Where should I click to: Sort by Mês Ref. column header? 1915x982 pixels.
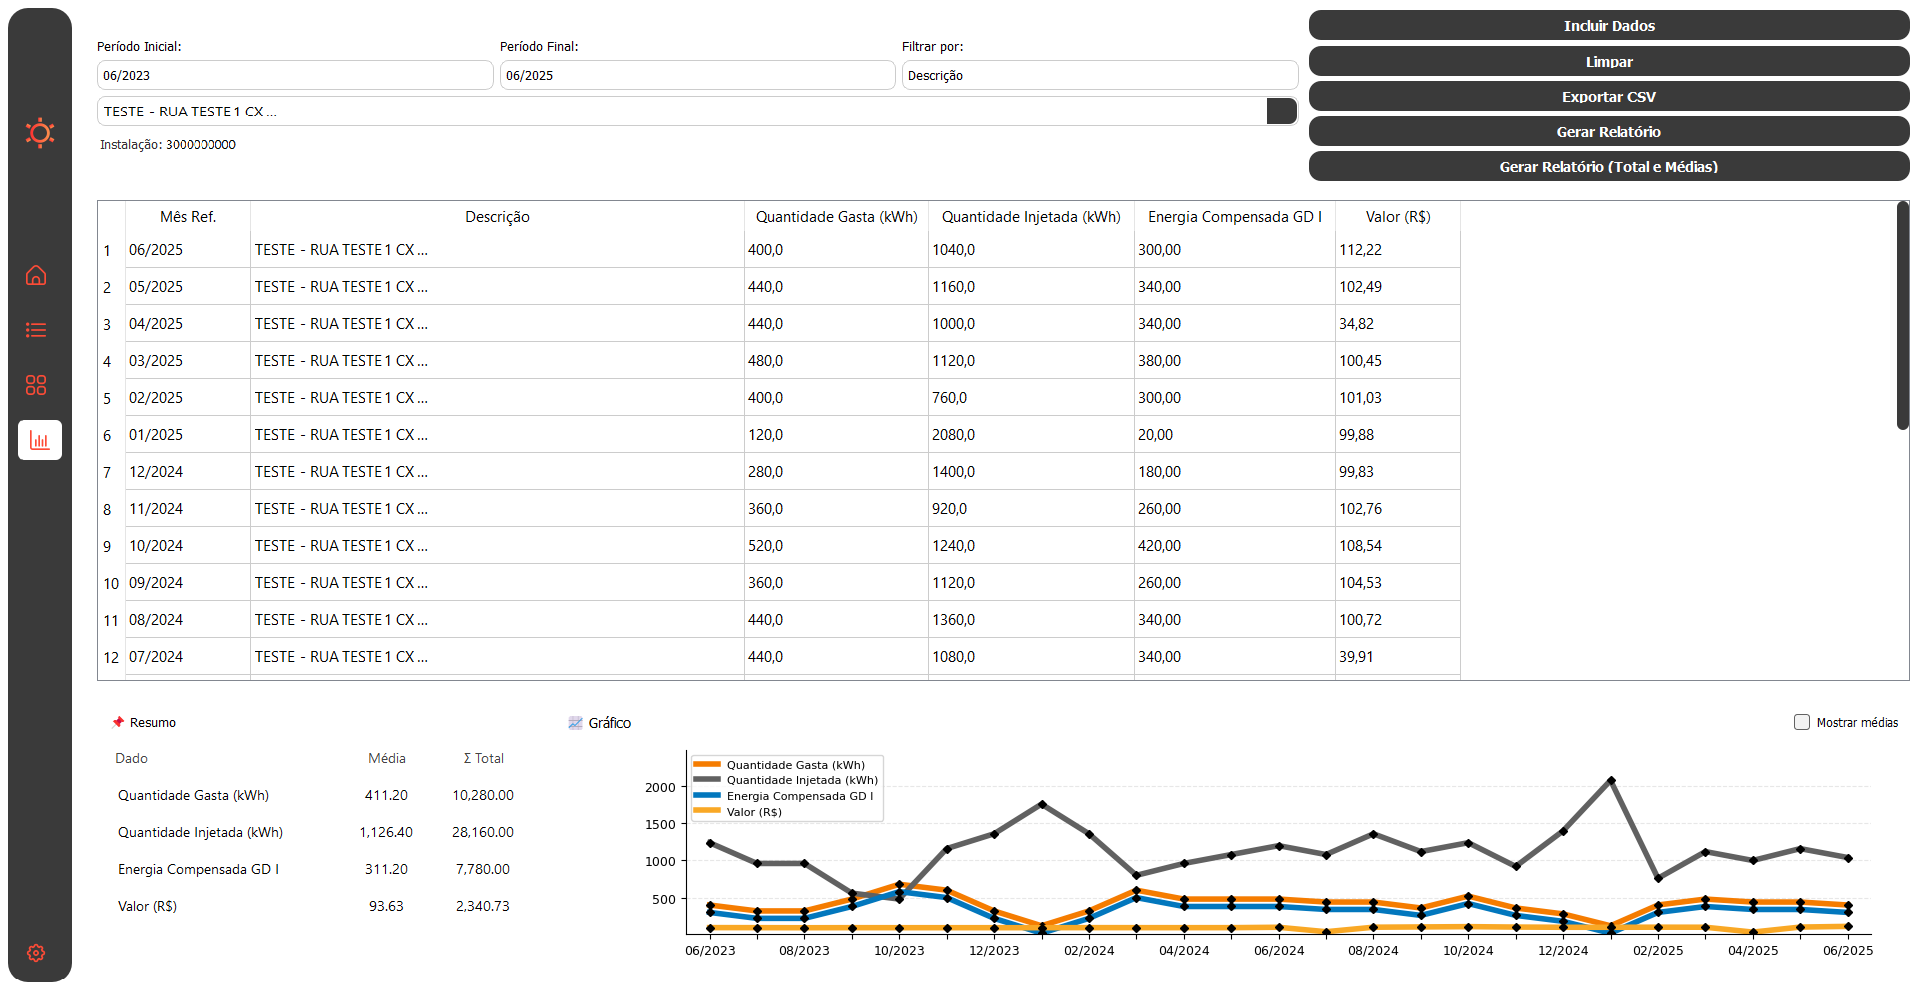pyautogui.click(x=188, y=217)
